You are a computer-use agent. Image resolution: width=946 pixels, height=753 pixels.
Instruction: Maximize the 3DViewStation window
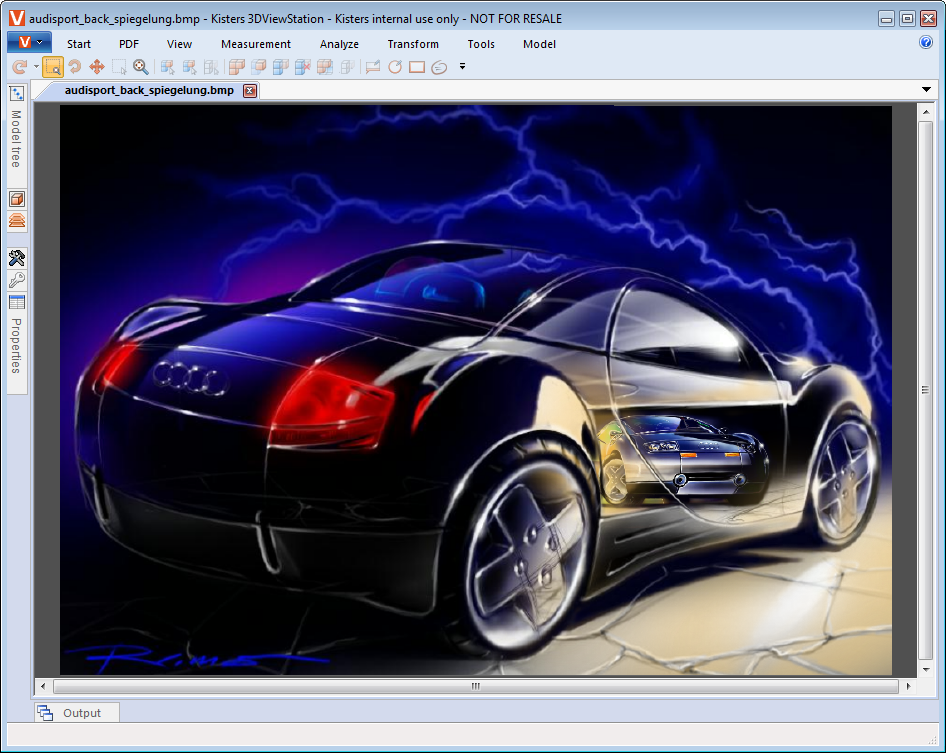click(x=907, y=19)
